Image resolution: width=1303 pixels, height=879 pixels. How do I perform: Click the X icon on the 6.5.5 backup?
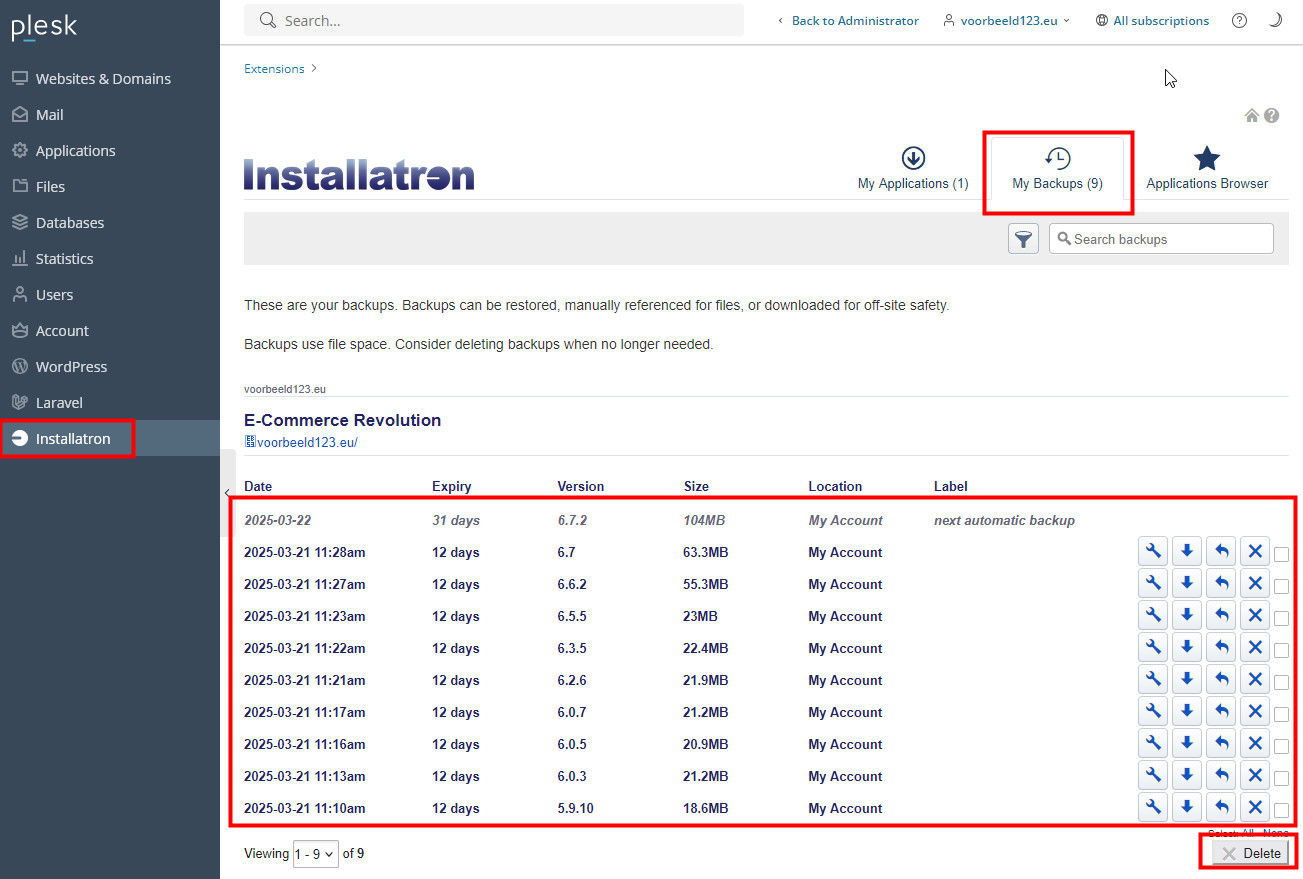point(1255,615)
